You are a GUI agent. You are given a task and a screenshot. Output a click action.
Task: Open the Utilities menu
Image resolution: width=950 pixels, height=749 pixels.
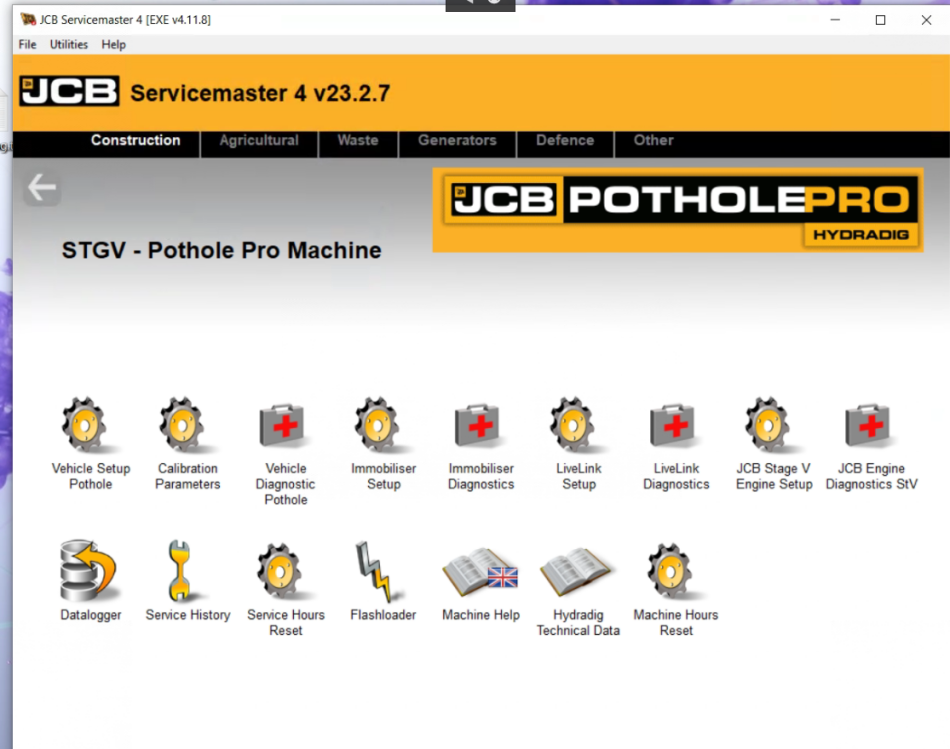tap(68, 44)
